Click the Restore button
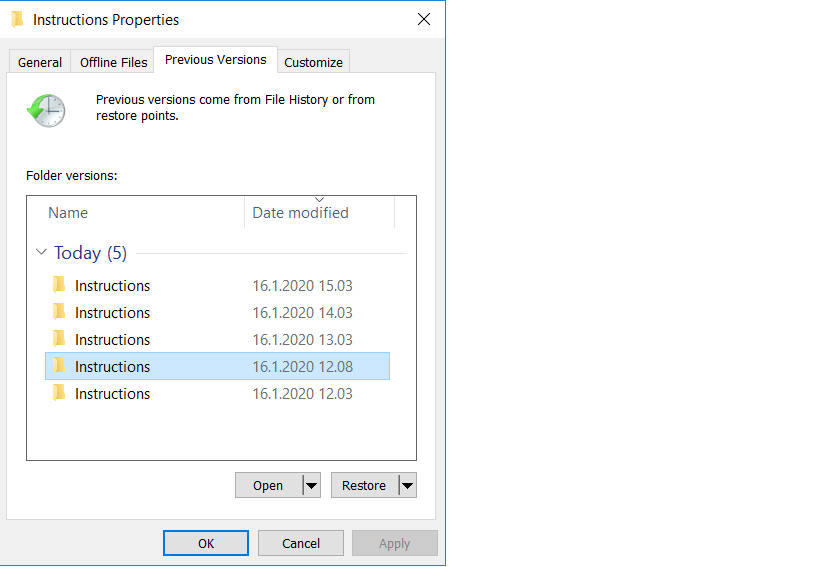Screen dimensions: 831x567 pyautogui.click(x=363, y=486)
